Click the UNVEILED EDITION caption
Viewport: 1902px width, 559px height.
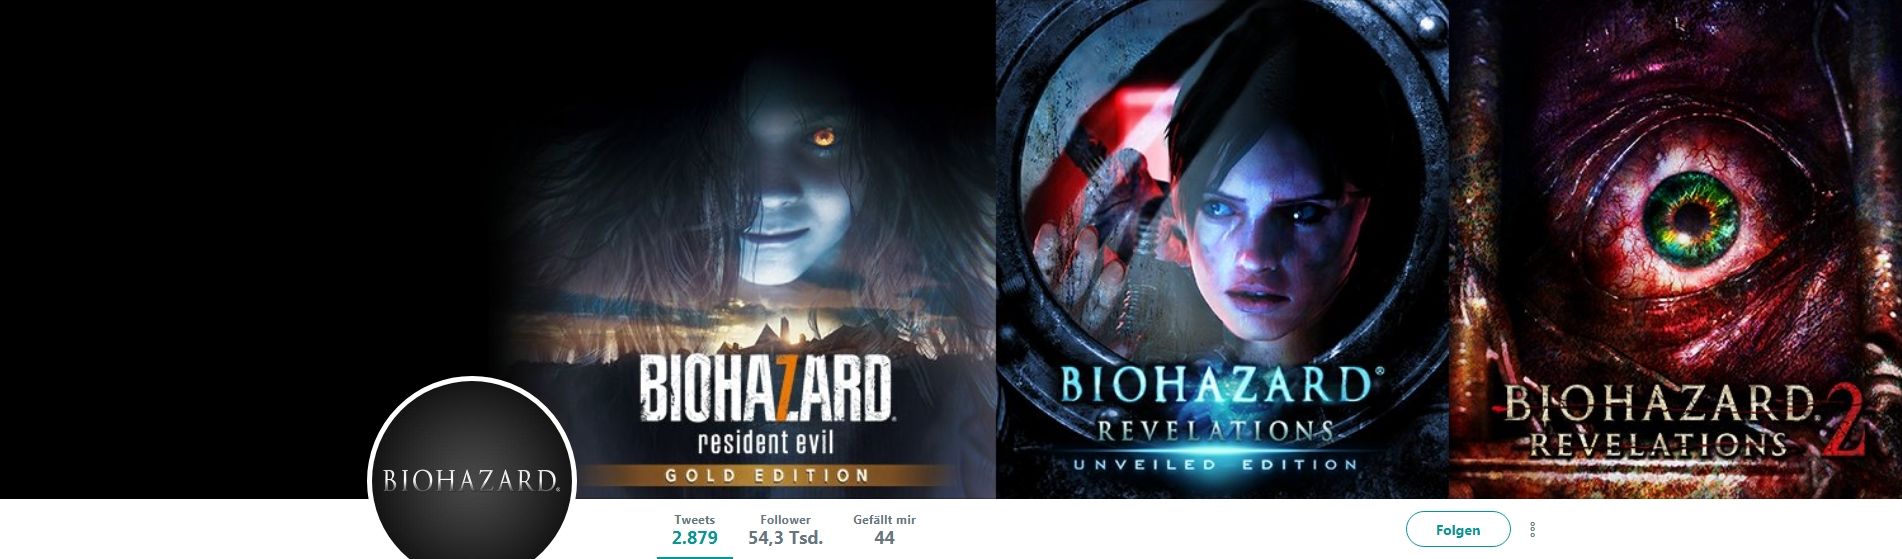coord(1215,465)
